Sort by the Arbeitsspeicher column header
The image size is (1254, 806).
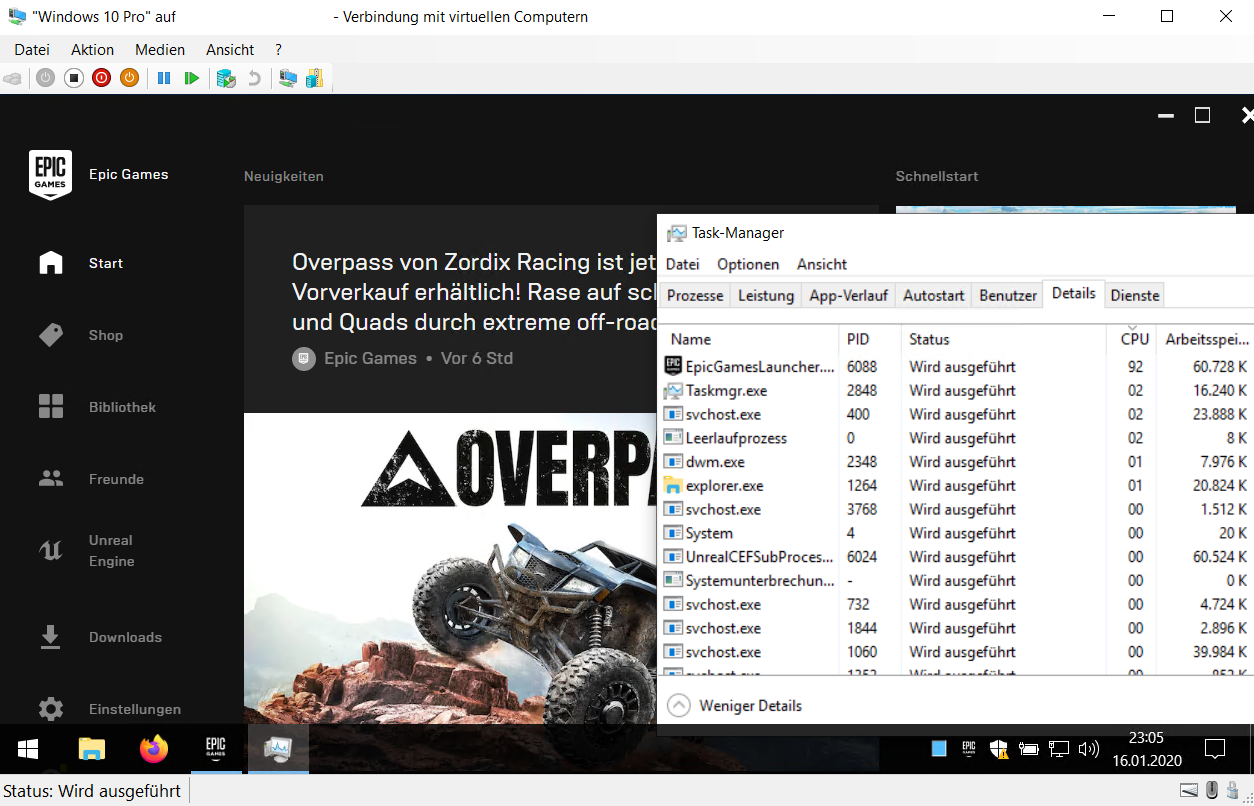pos(1207,339)
